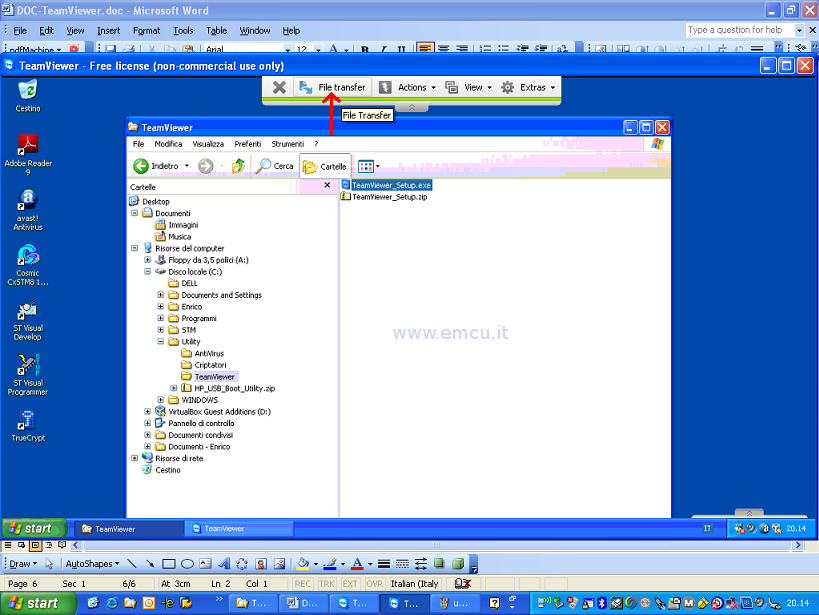
Task: Open the Insert menu in Word
Action: tap(109, 30)
